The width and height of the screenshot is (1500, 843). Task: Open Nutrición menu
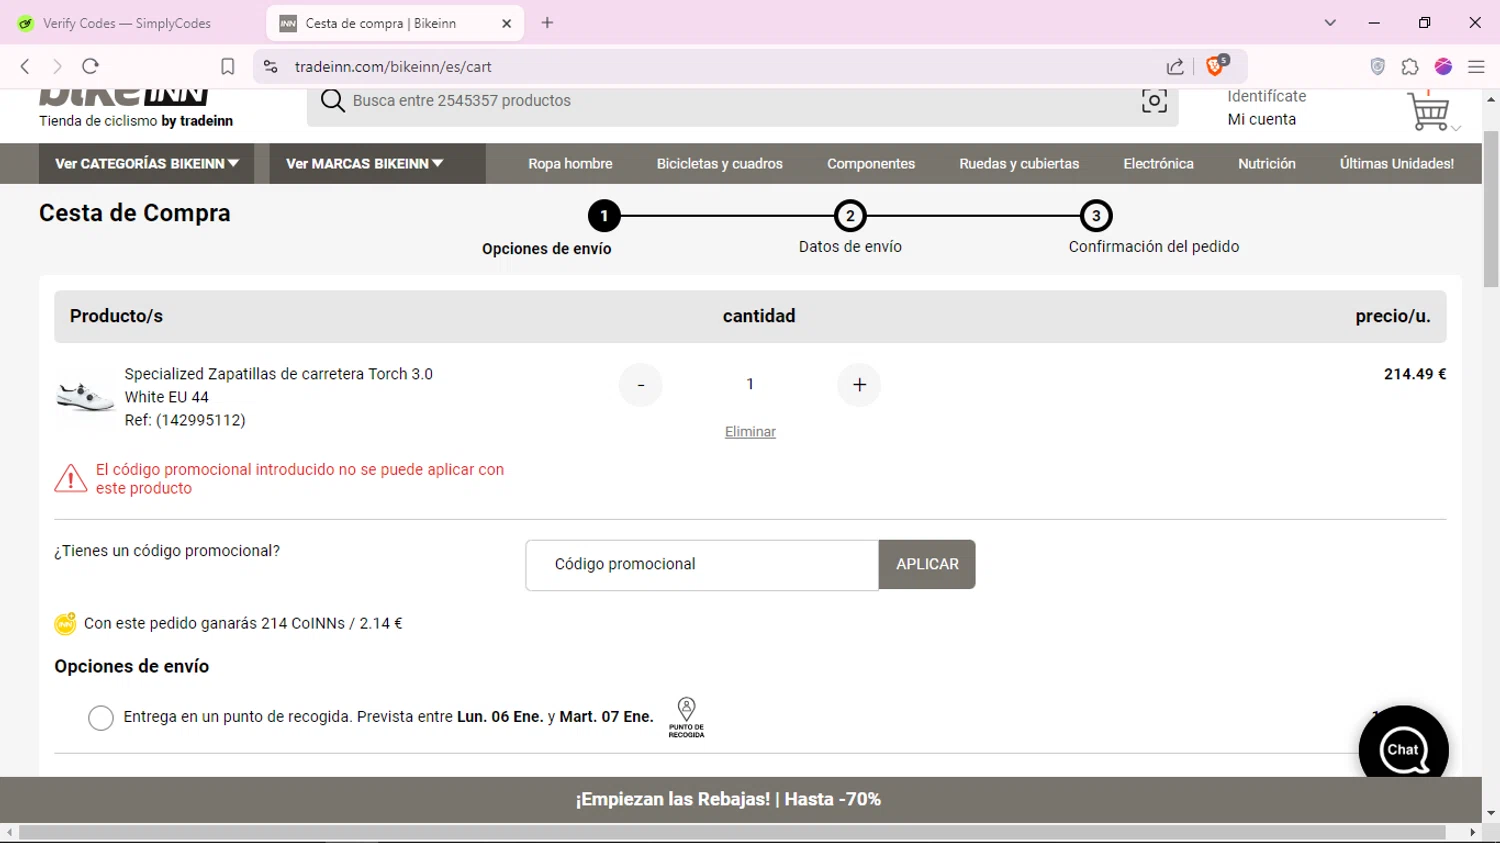[x=1267, y=164]
